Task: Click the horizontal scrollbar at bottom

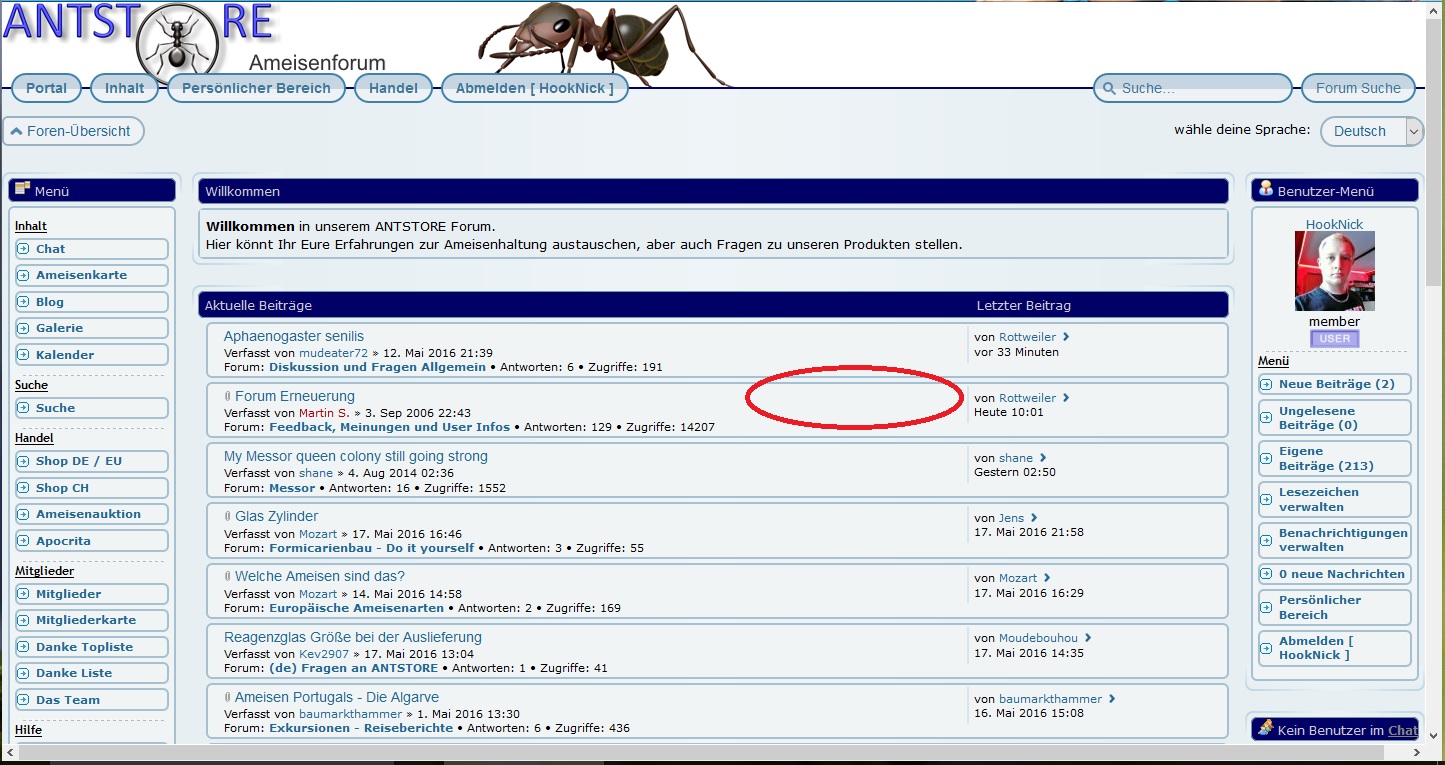Action: coord(700,752)
